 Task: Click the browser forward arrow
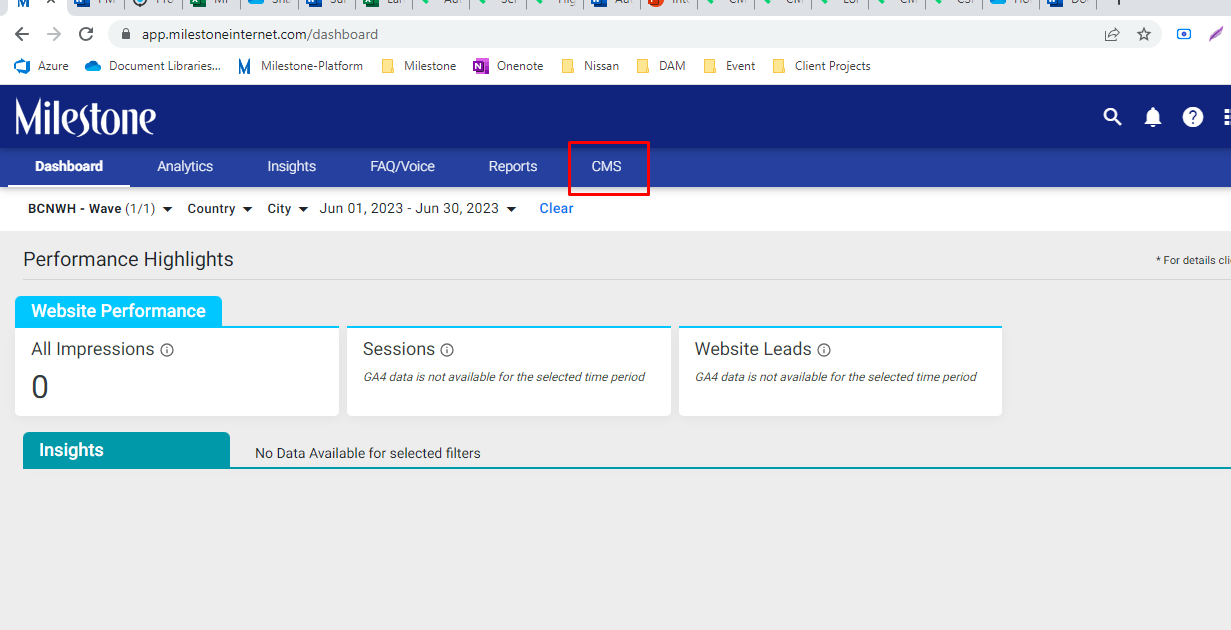coord(54,34)
